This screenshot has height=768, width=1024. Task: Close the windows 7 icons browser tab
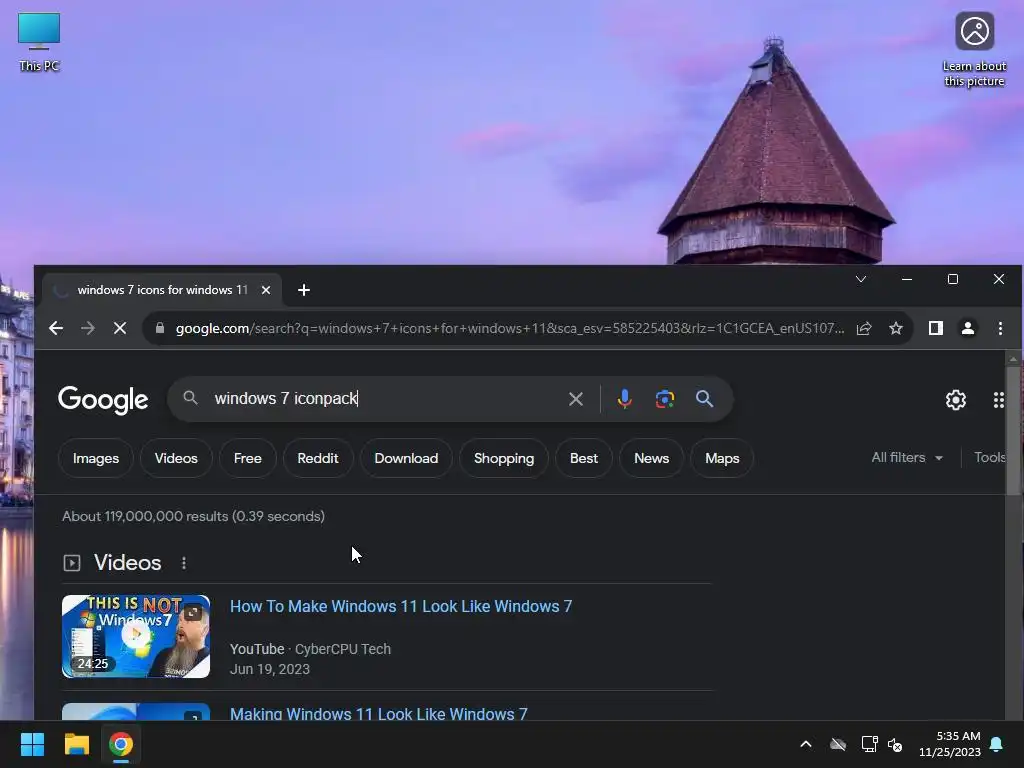pos(266,290)
